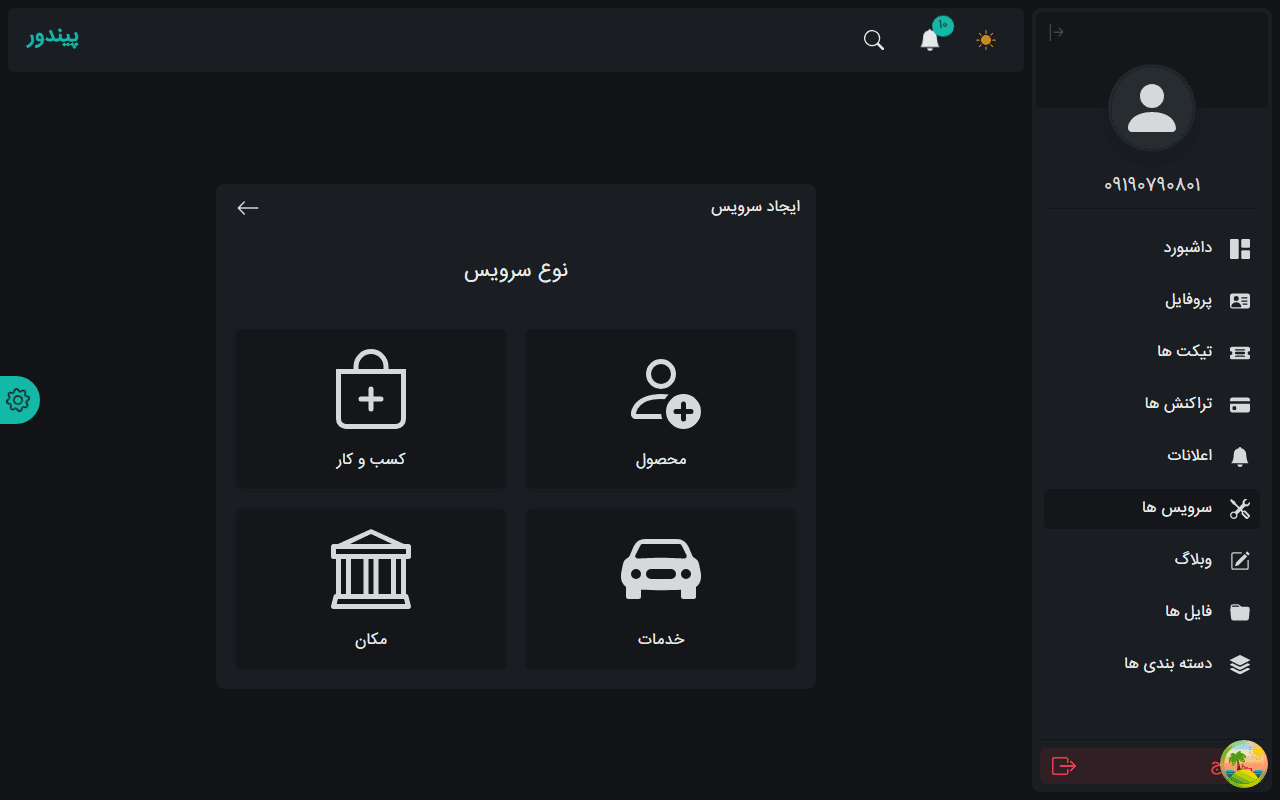
Task: Open the دسته بندی ها menu item
Action: pos(1152,664)
